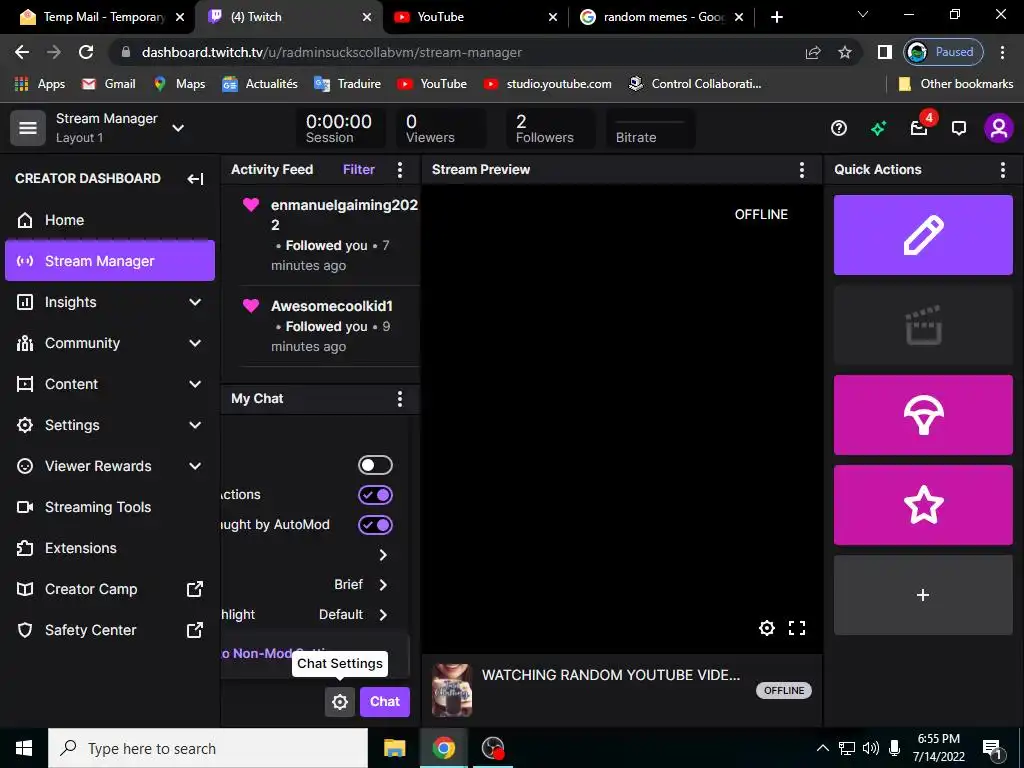Viewport: 1024px width, 768px height.
Task: Toggle the browser side panel icon
Action: tap(885, 53)
